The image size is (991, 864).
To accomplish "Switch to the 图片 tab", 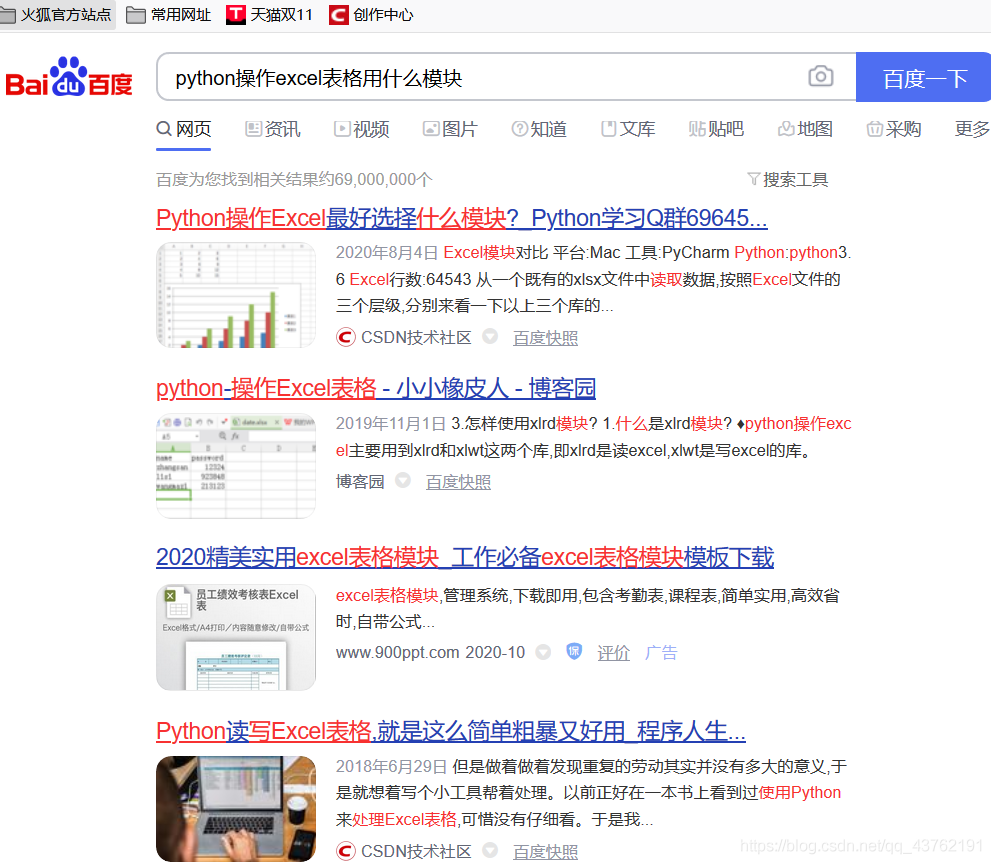I will 450,129.
